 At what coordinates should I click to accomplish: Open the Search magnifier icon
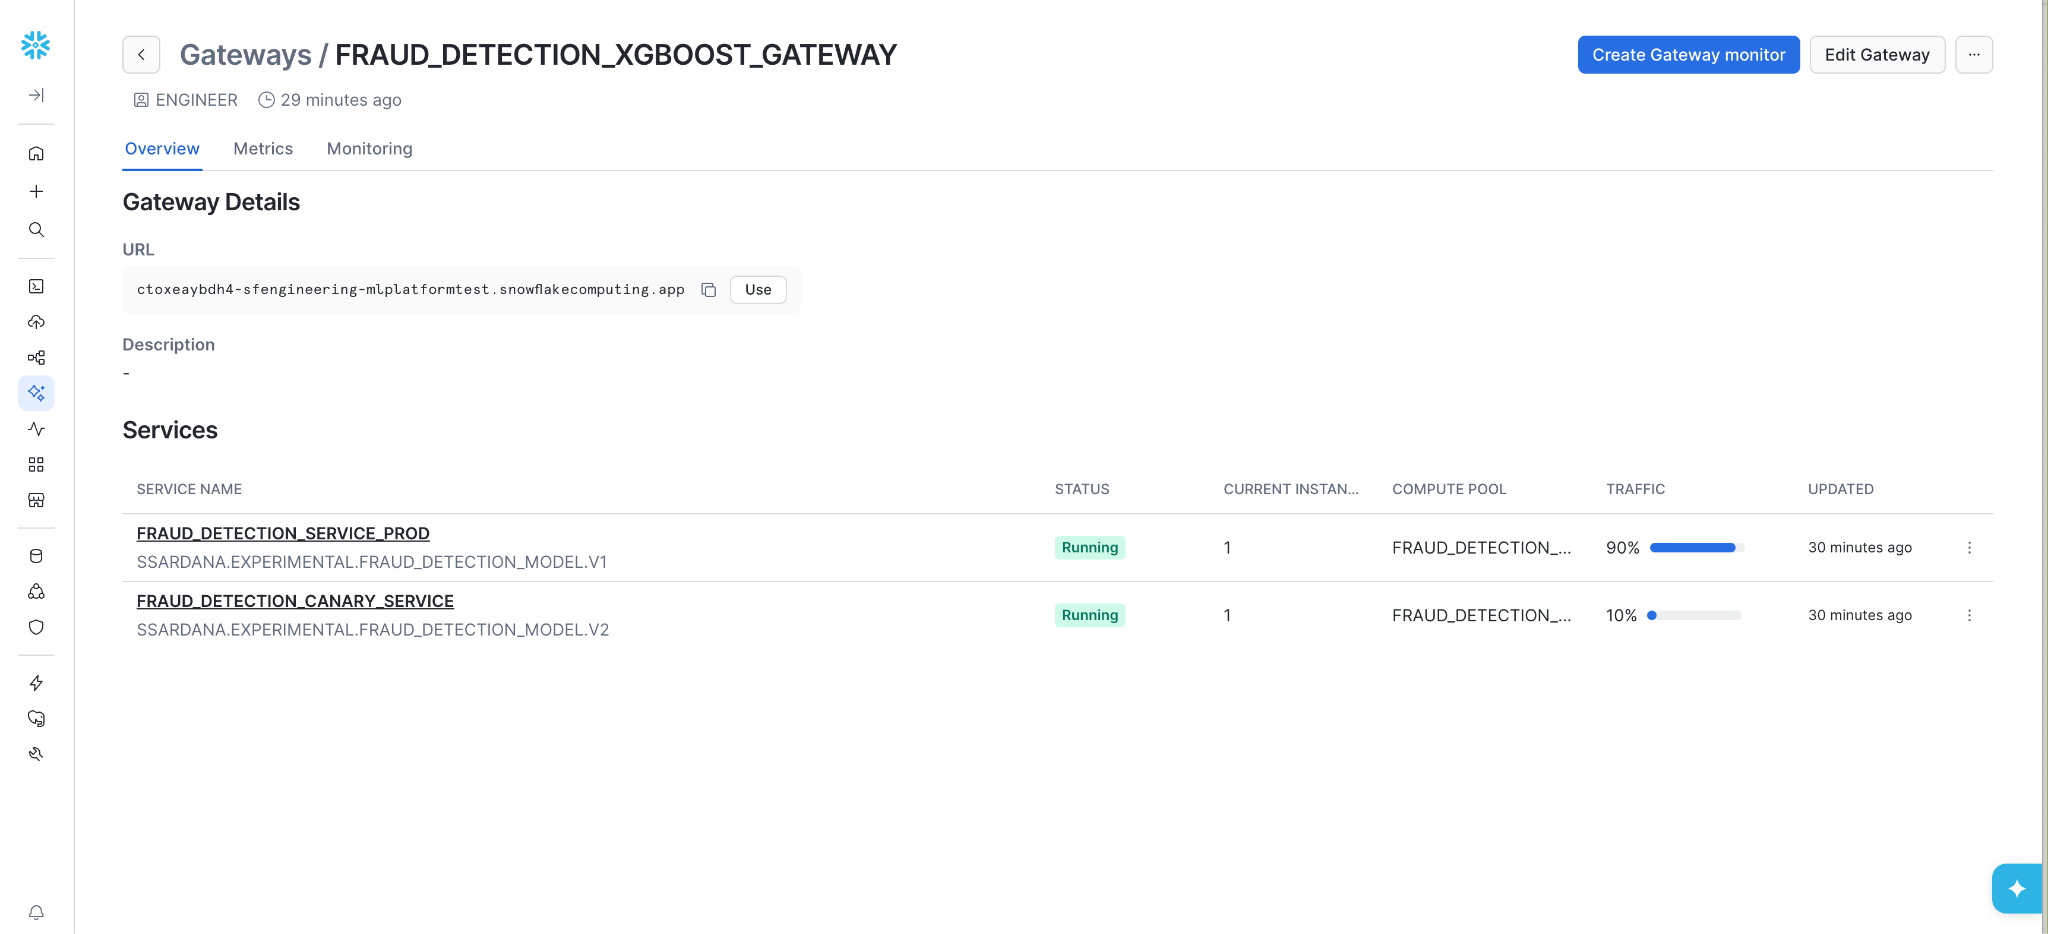click(36, 229)
